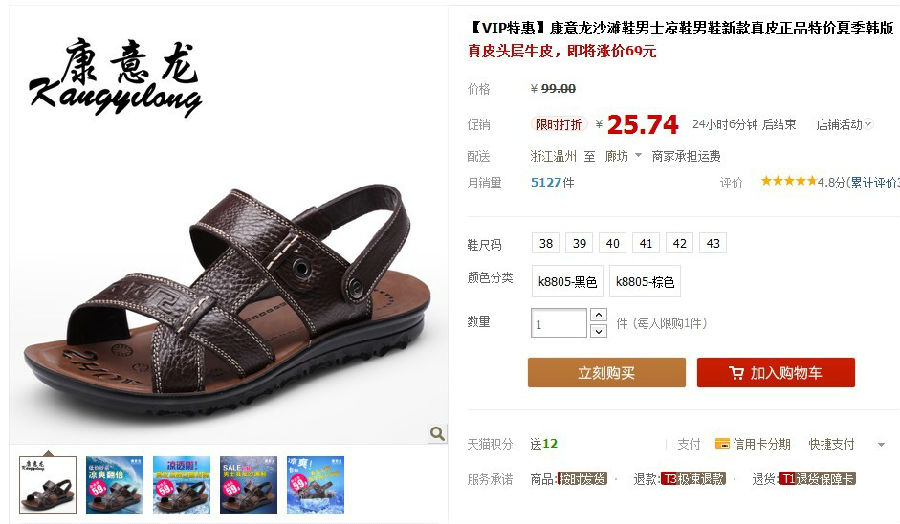Expand the 店铺活动 store promotions dropdown
This screenshot has width=900, height=524.
click(x=844, y=125)
